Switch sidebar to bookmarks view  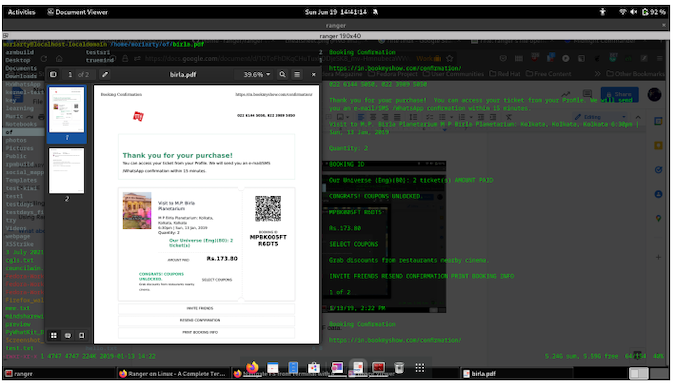click(82, 335)
